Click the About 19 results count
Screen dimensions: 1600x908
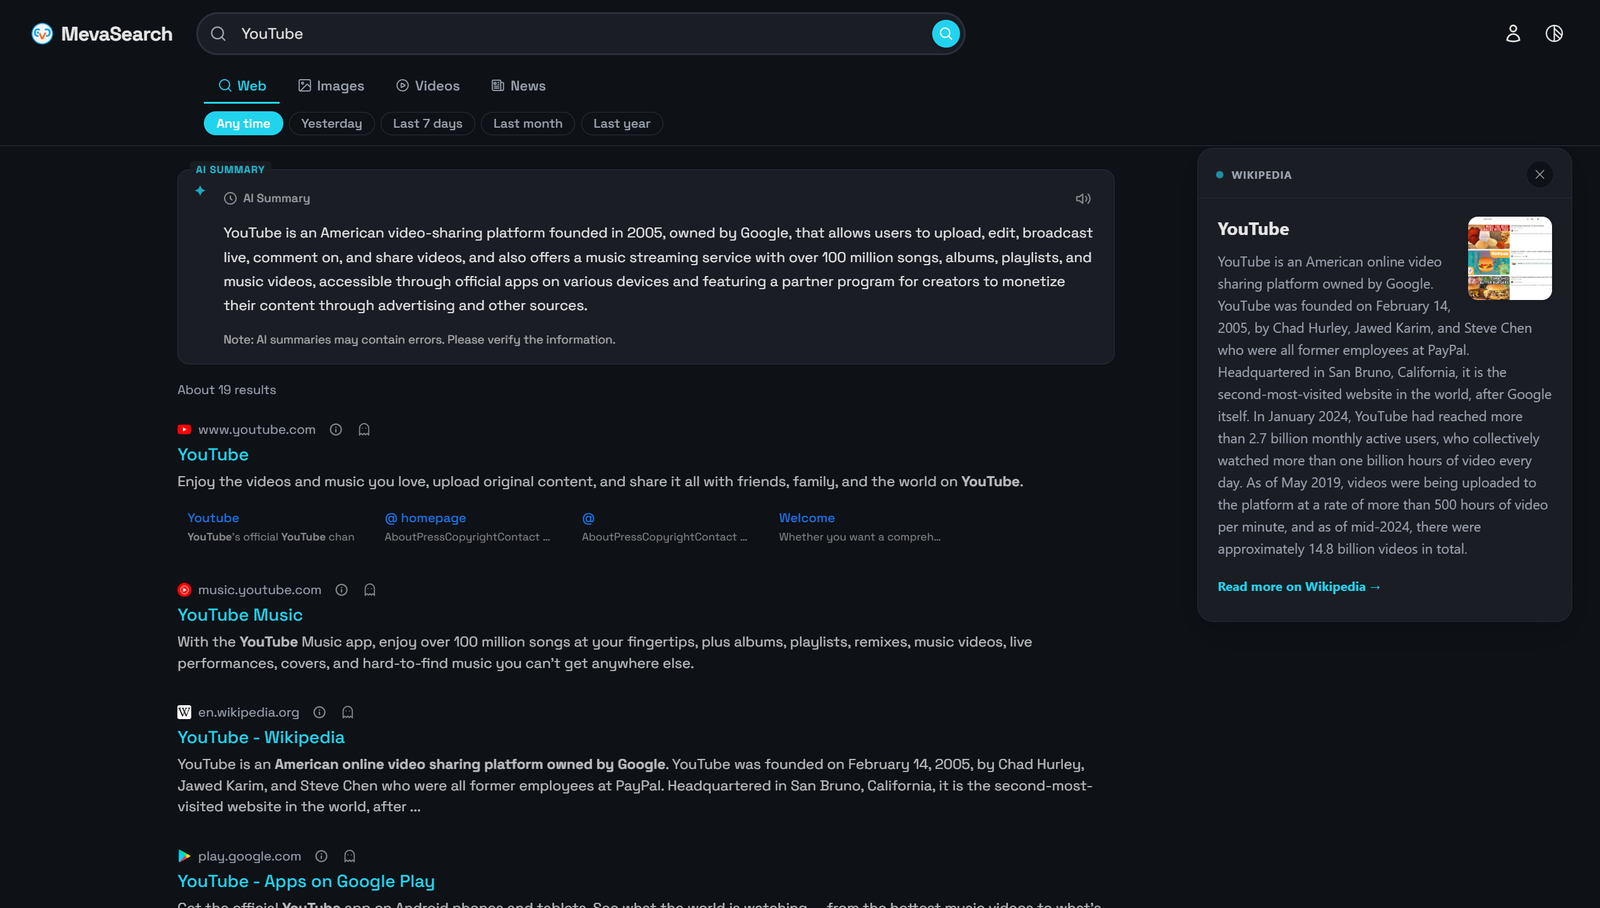point(227,390)
